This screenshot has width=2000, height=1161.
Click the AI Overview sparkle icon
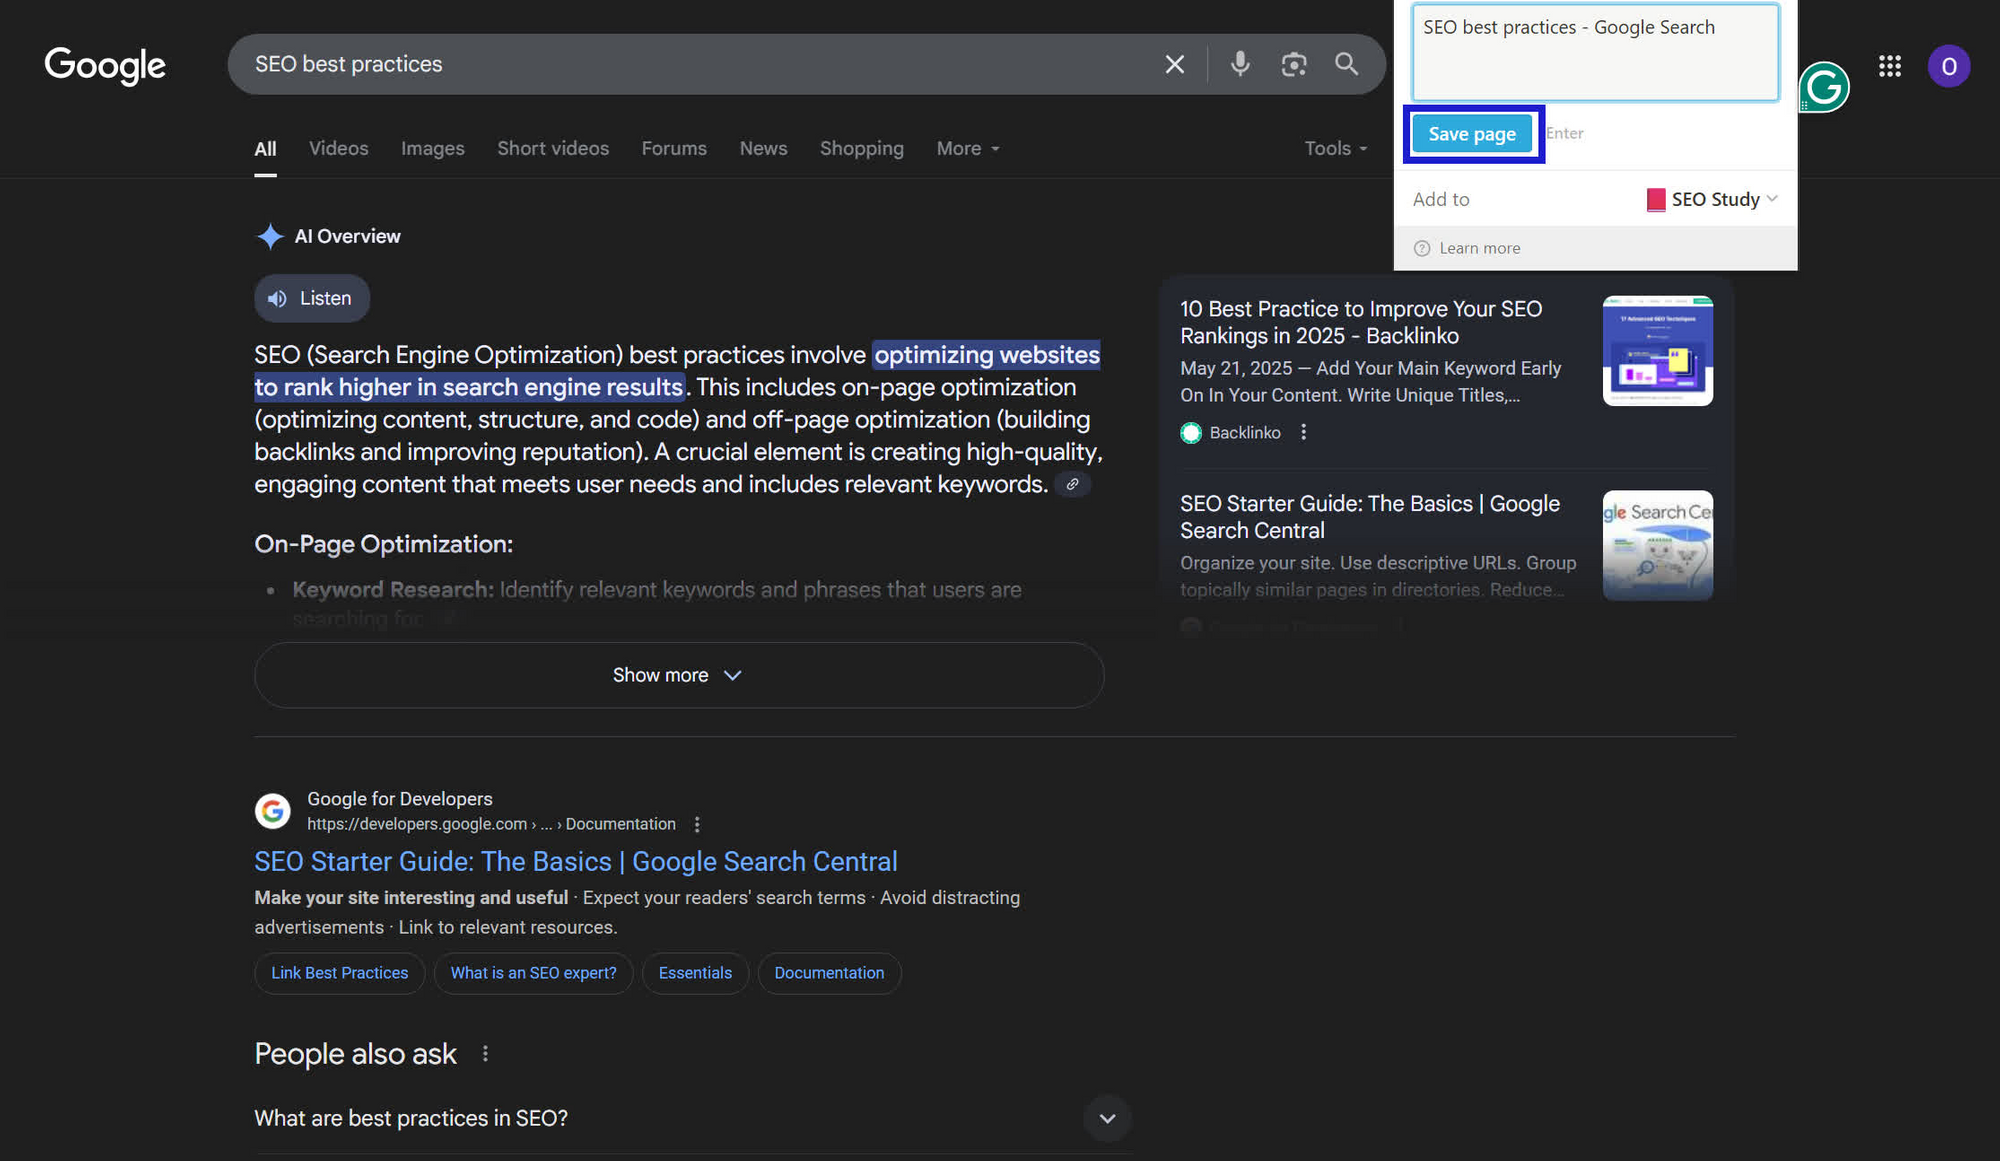pyautogui.click(x=269, y=236)
